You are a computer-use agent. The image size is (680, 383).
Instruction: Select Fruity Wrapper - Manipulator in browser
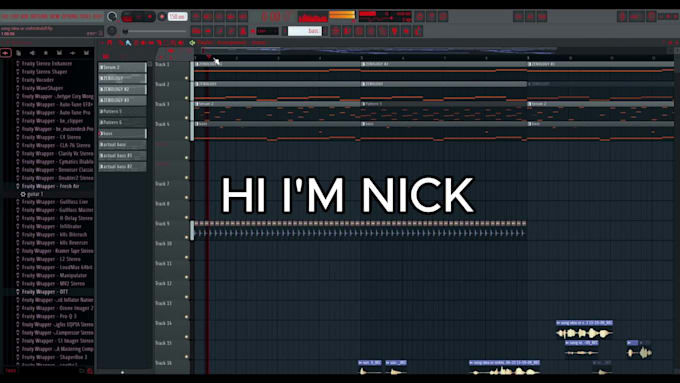[54, 275]
